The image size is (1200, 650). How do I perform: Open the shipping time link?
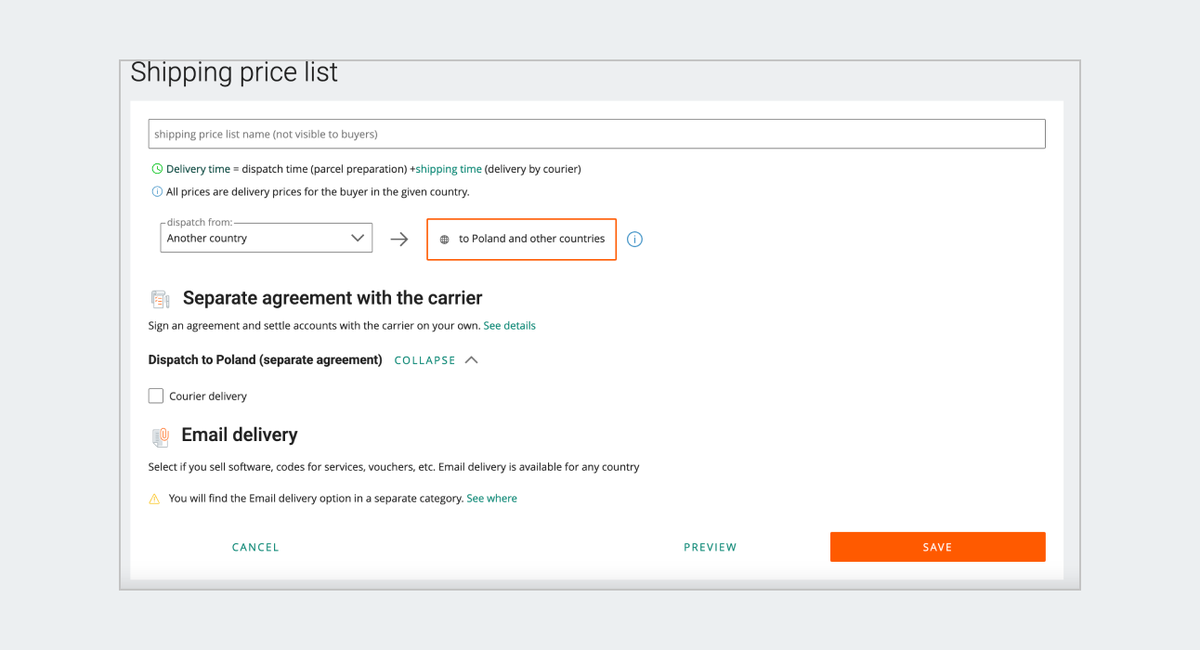448,169
